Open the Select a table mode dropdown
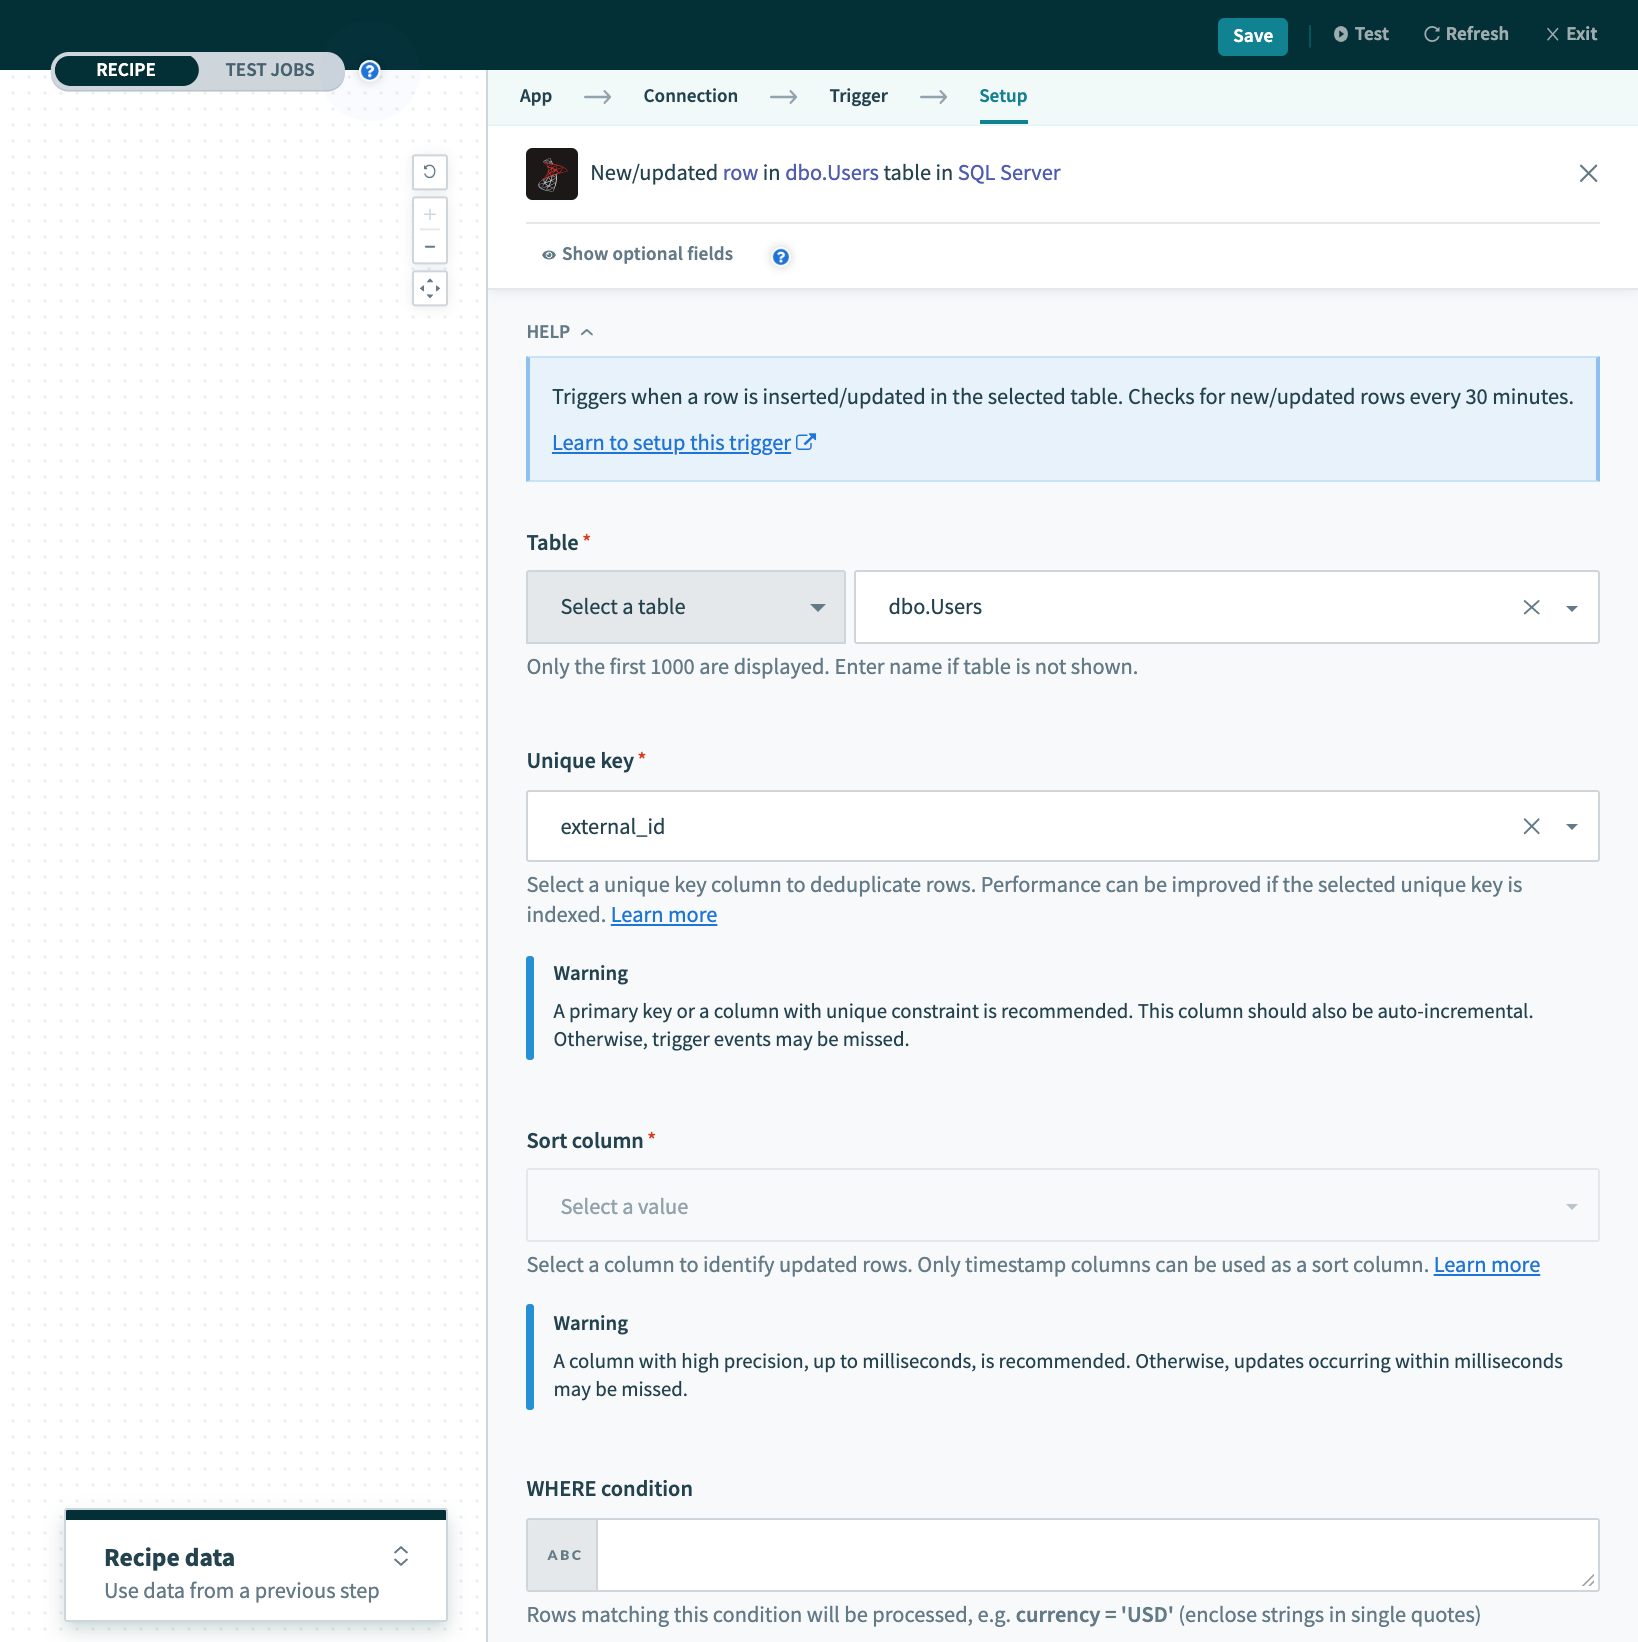 [685, 608]
